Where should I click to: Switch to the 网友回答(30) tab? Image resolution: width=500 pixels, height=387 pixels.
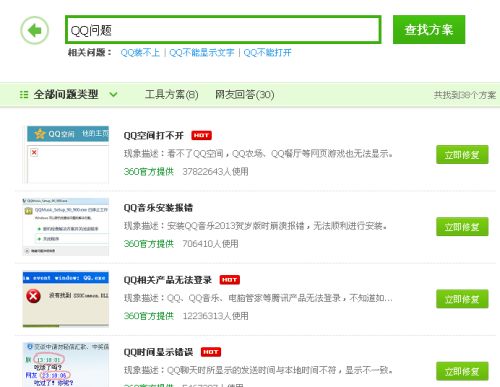click(245, 95)
